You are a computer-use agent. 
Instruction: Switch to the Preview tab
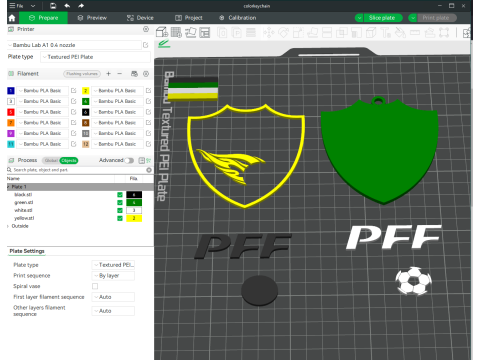[92, 18]
